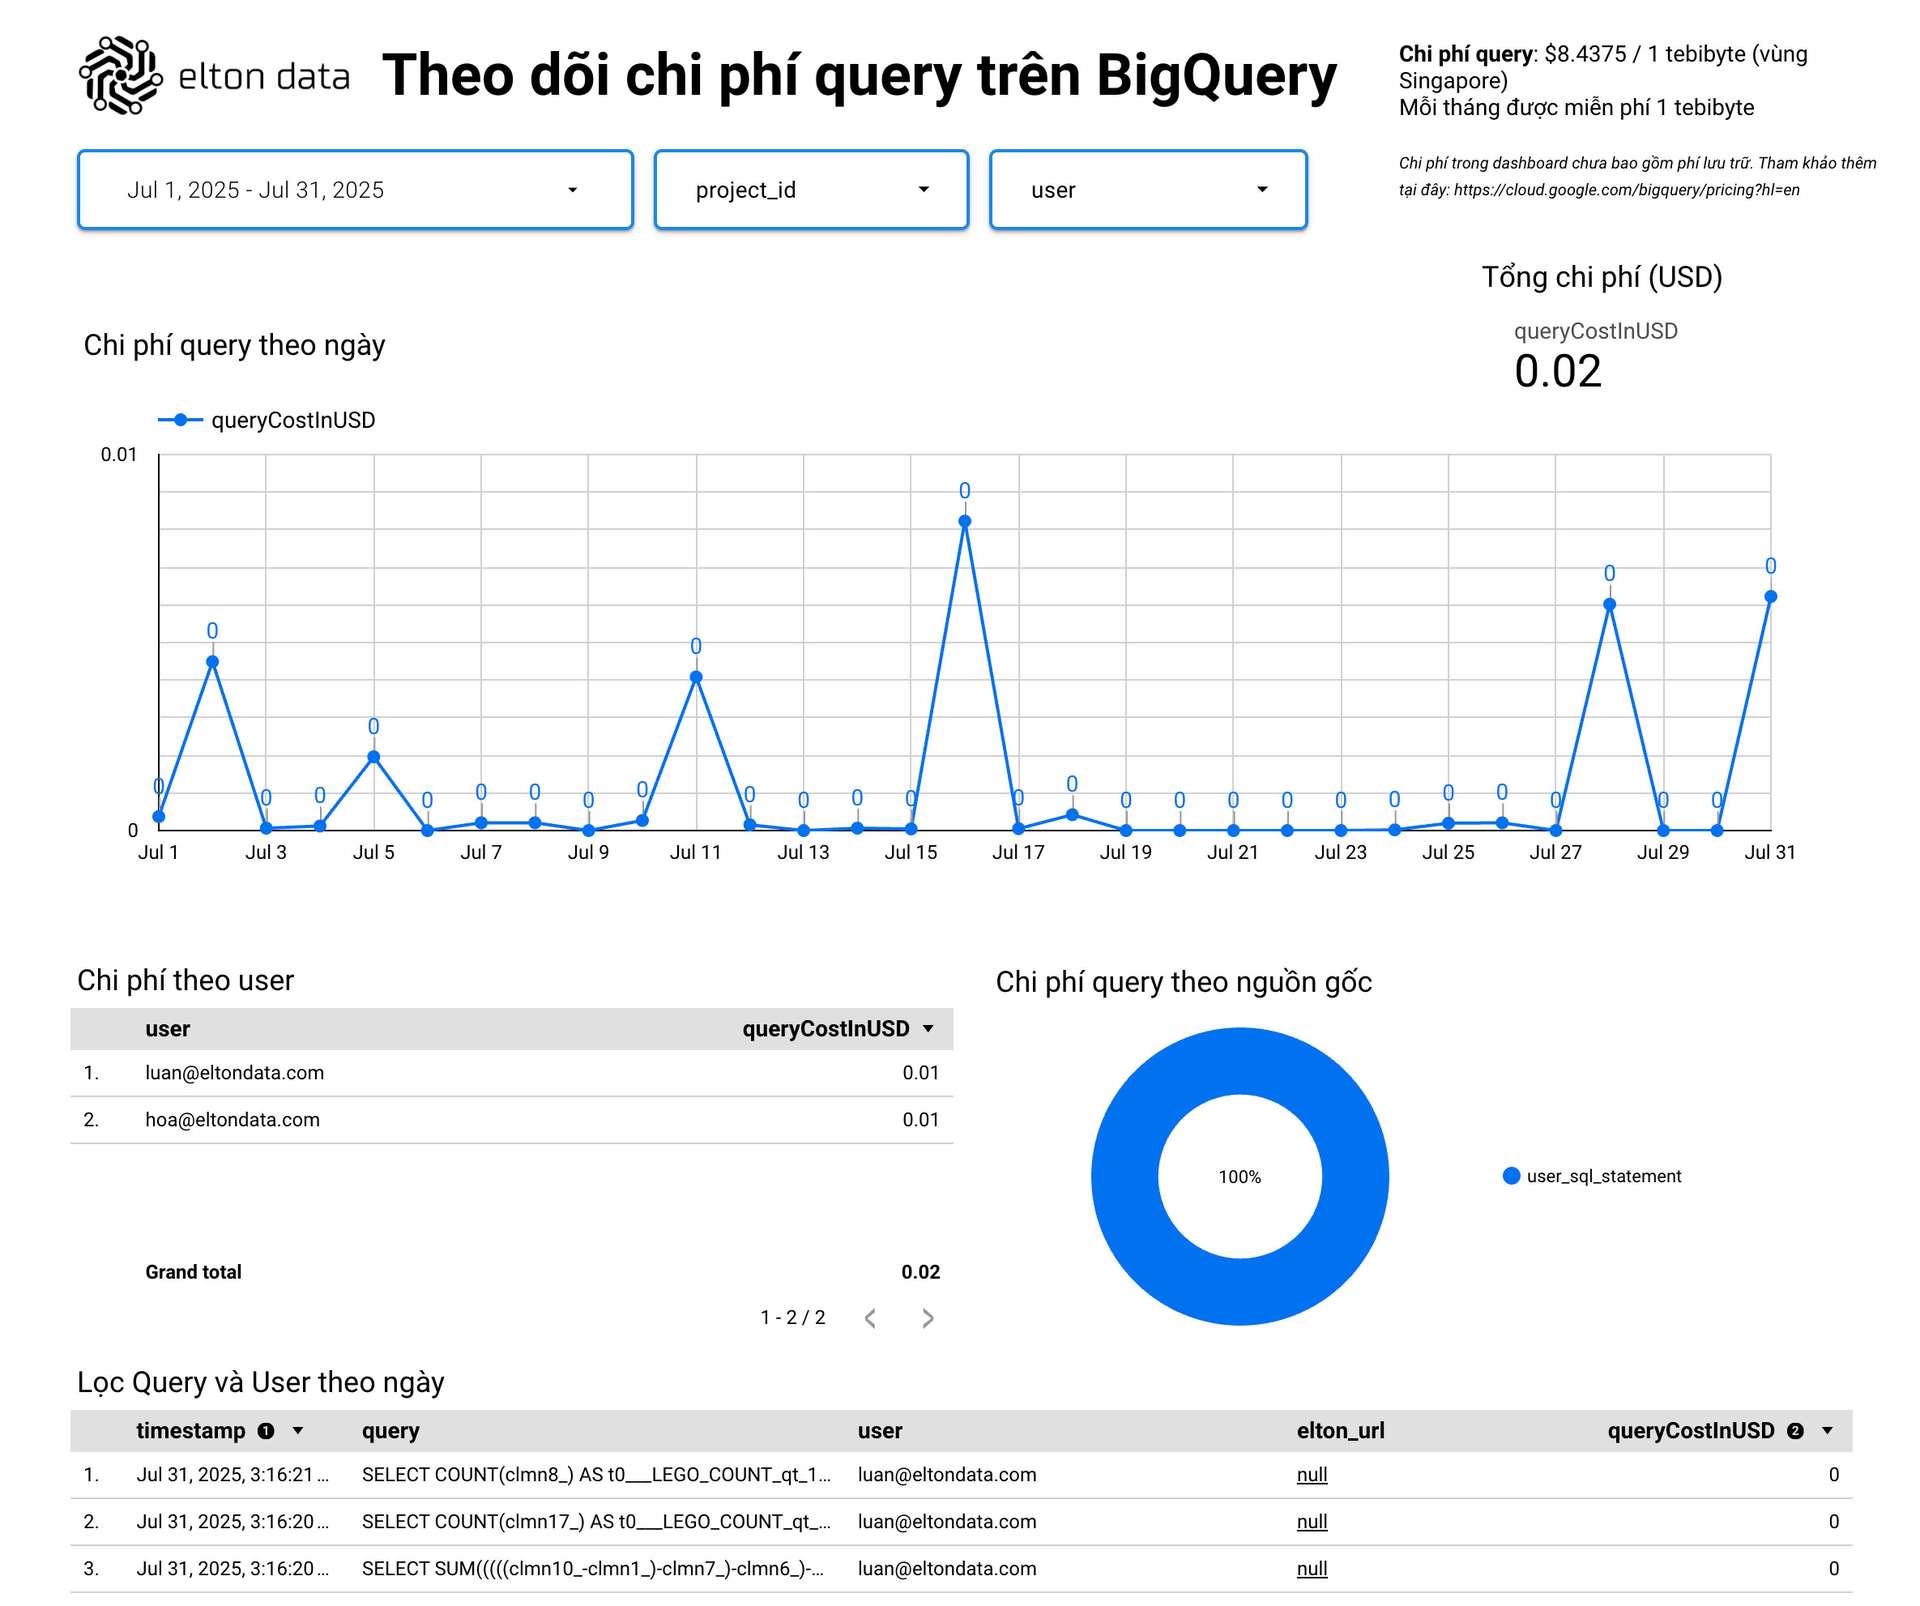Open the null link in third query row
Screen dimensions: 1920x1606
pyautogui.click(x=1311, y=1569)
